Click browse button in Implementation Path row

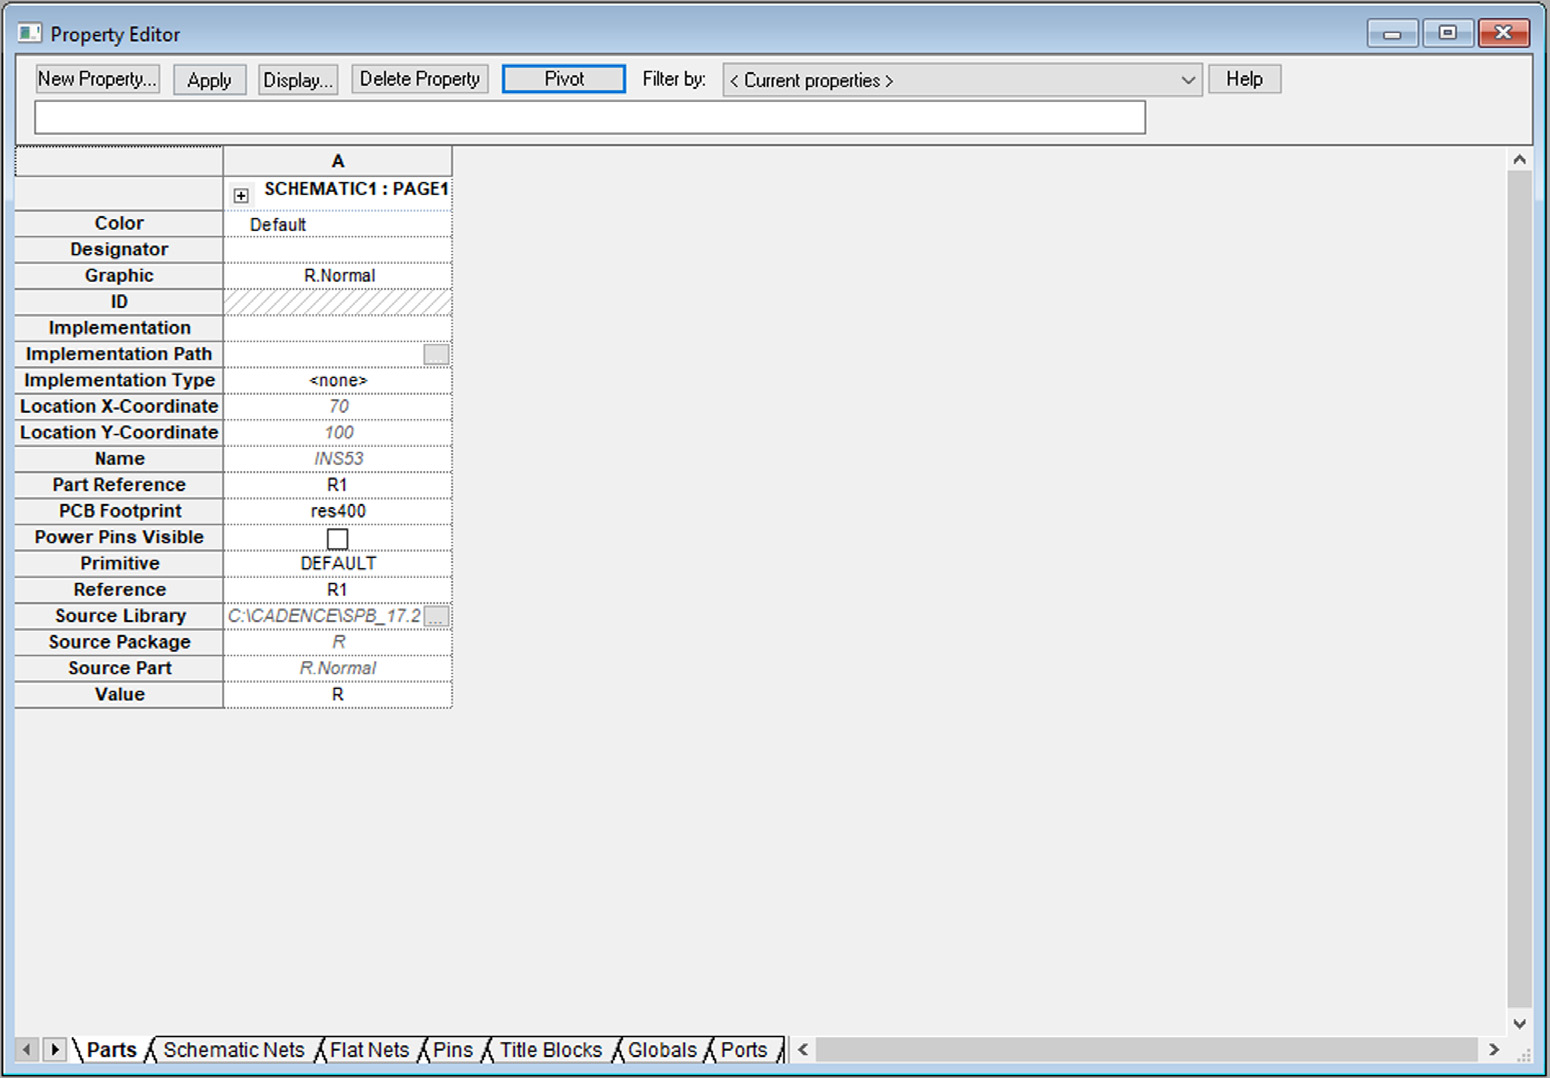pos(436,354)
